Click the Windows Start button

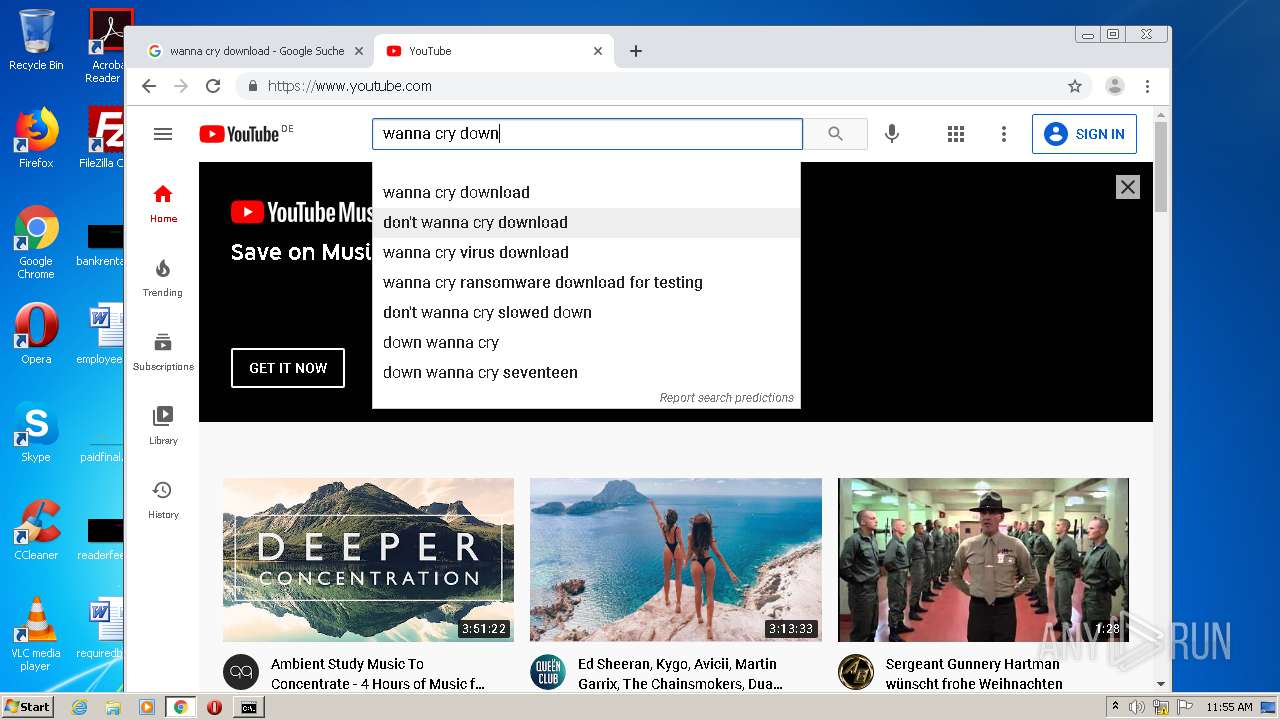click(x=28, y=707)
